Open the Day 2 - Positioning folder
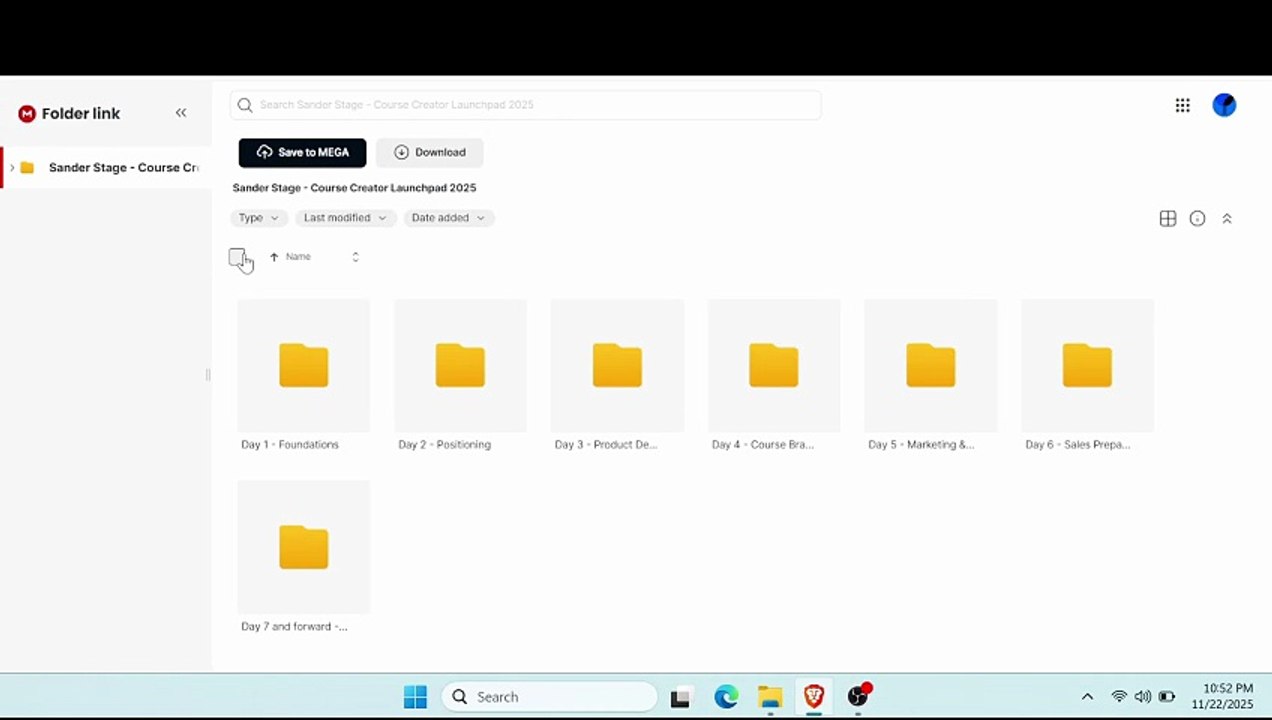This screenshot has height=720, width=1272. (x=460, y=366)
